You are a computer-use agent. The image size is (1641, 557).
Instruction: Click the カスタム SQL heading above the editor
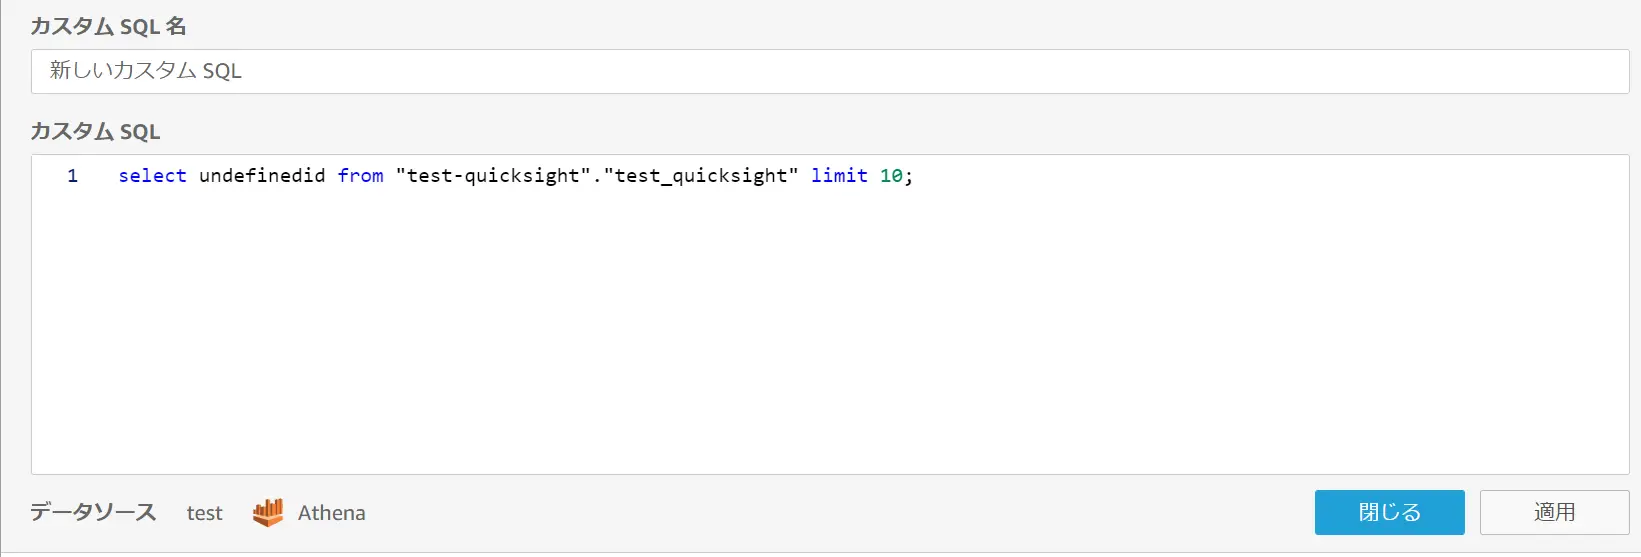pos(95,131)
